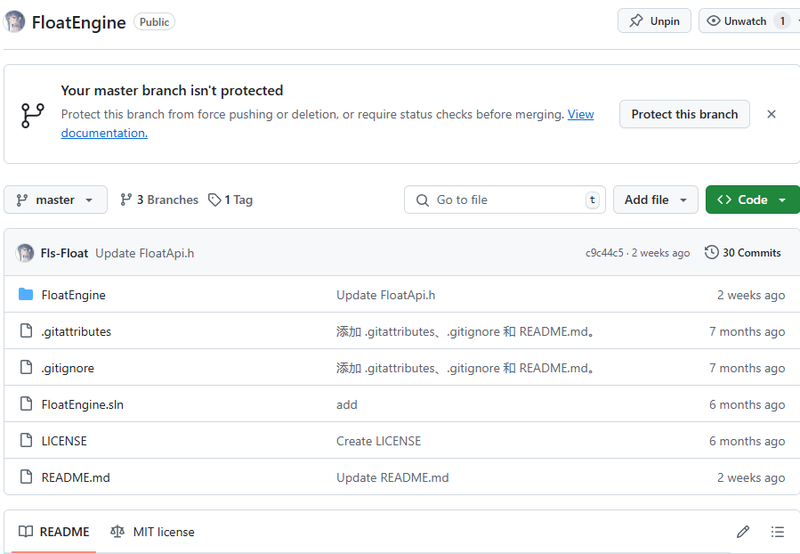Open the .gitattributes file
The image size is (800, 554).
pos(76,332)
